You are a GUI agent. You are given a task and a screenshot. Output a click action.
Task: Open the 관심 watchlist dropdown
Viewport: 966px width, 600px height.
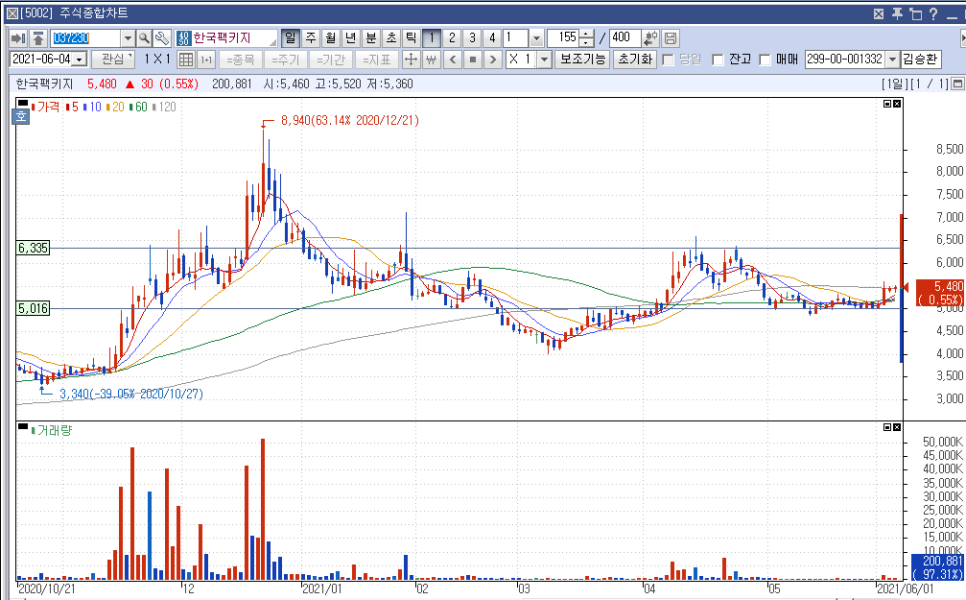(x=113, y=60)
